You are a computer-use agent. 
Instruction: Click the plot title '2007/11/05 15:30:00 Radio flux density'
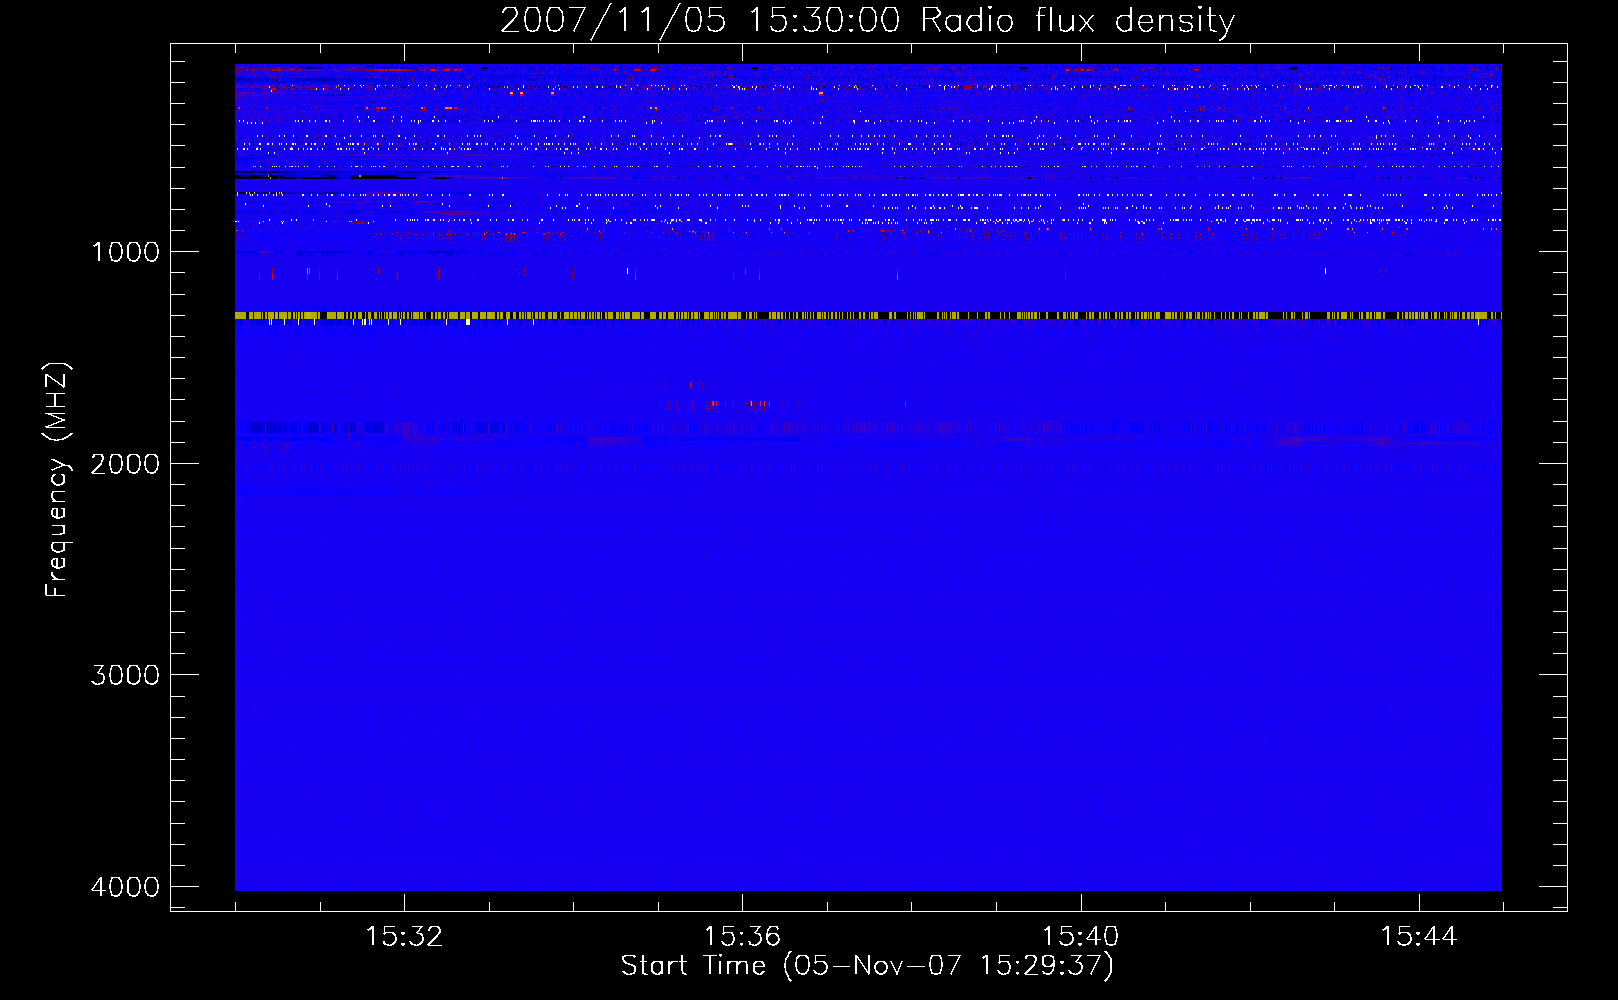pos(867,20)
